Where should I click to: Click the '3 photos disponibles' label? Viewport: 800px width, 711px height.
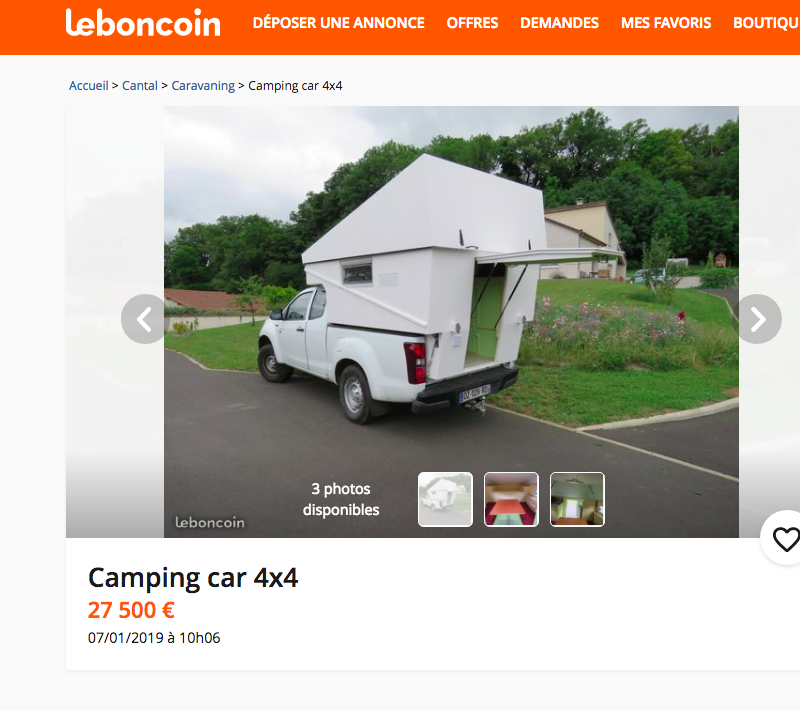coord(341,499)
